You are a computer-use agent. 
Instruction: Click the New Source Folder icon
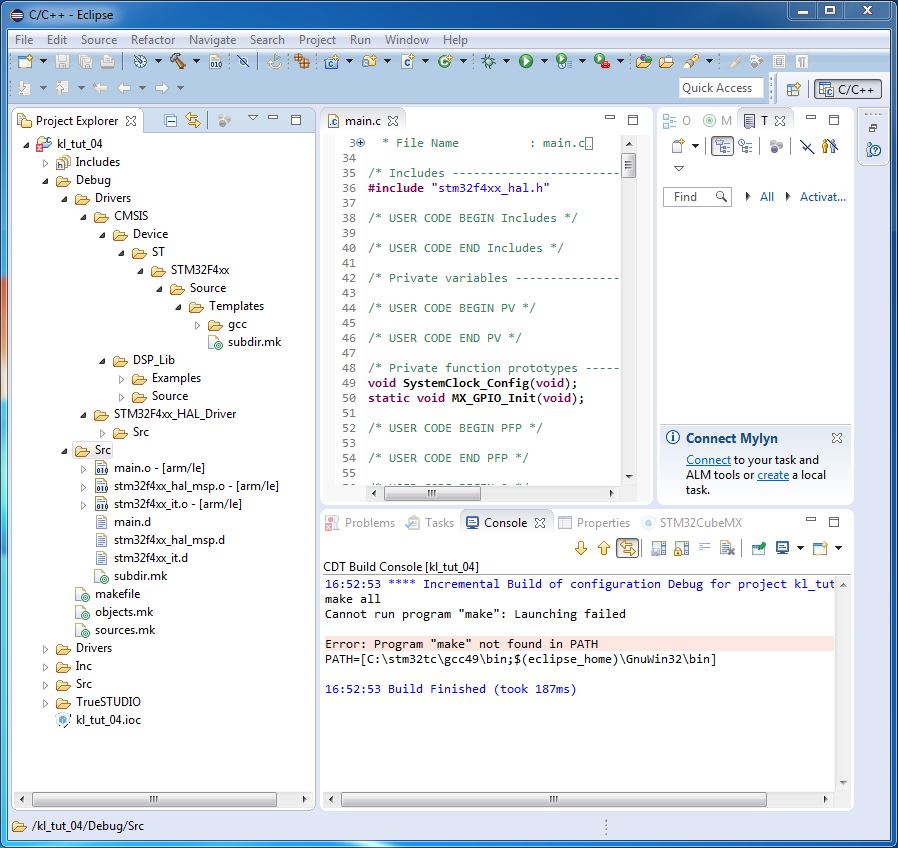pos(369,61)
